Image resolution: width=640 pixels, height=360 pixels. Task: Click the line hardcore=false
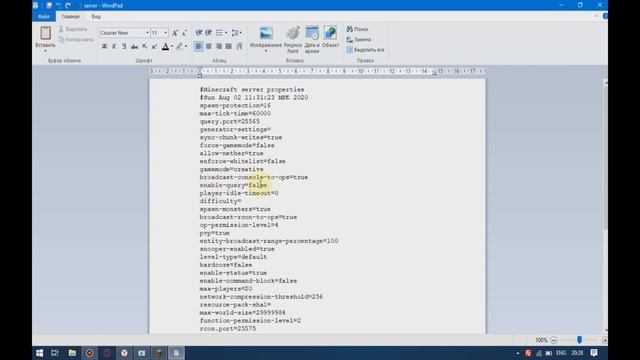(x=226, y=265)
